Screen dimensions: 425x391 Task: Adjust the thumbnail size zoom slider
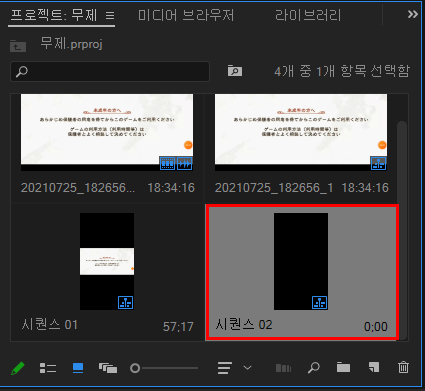(164, 368)
